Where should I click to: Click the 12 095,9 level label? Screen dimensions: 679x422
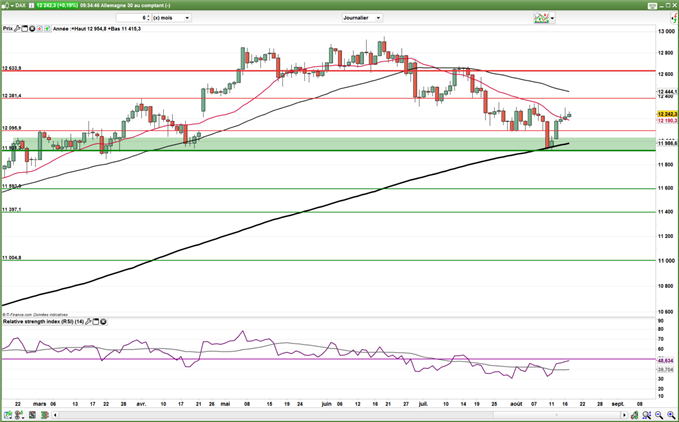12,128
